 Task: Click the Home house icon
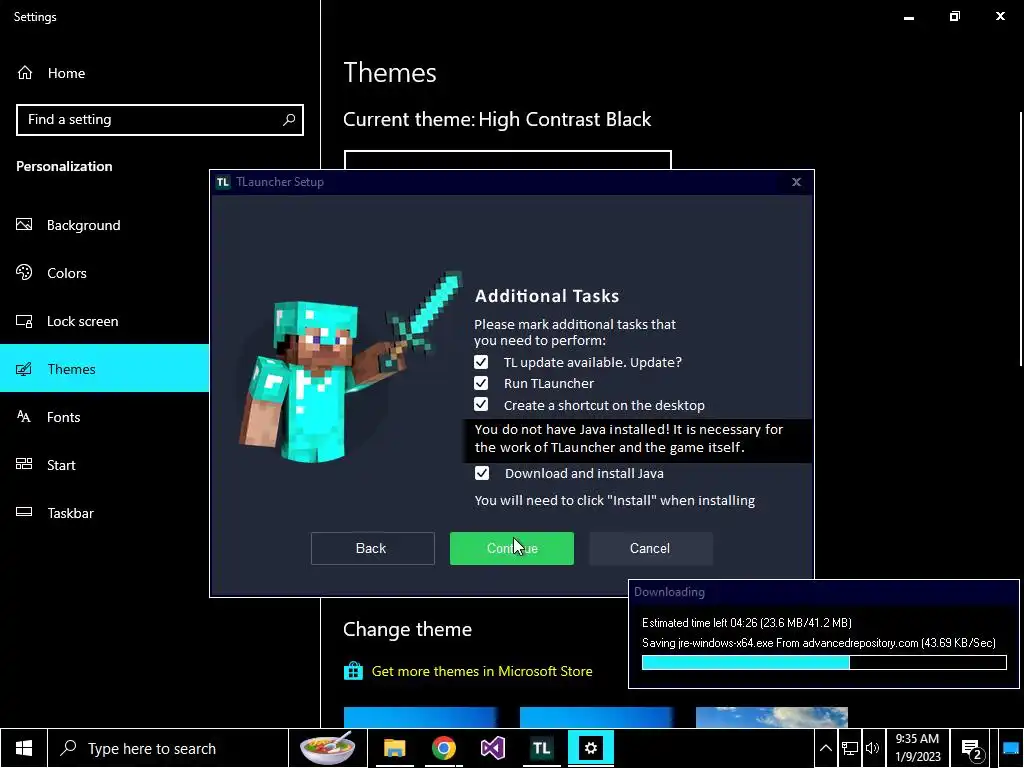pyautogui.click(x=25, y=72)
